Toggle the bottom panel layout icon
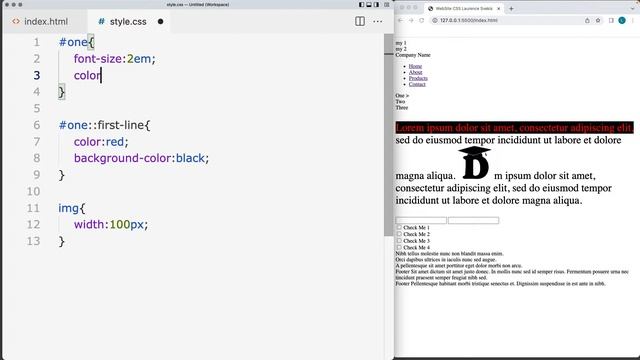Viewport: 640px width, 360px height. pyautogui.click(x=369, y=4)
